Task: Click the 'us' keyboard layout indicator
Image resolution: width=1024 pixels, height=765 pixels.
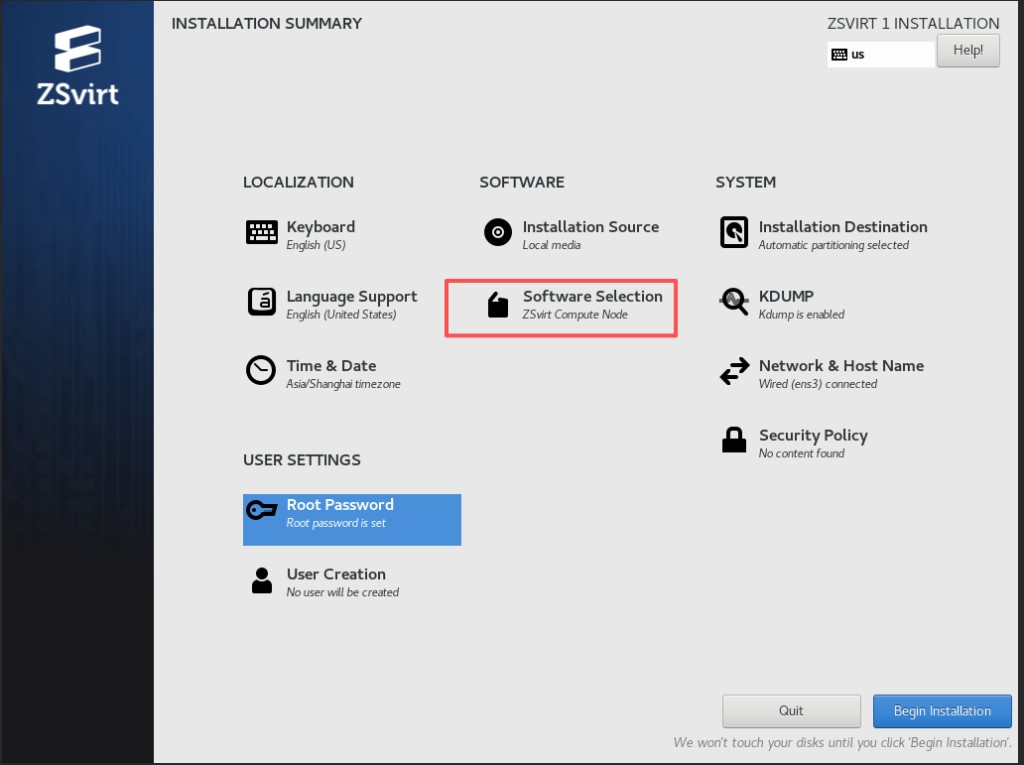Action: click(x=881, y=54)
